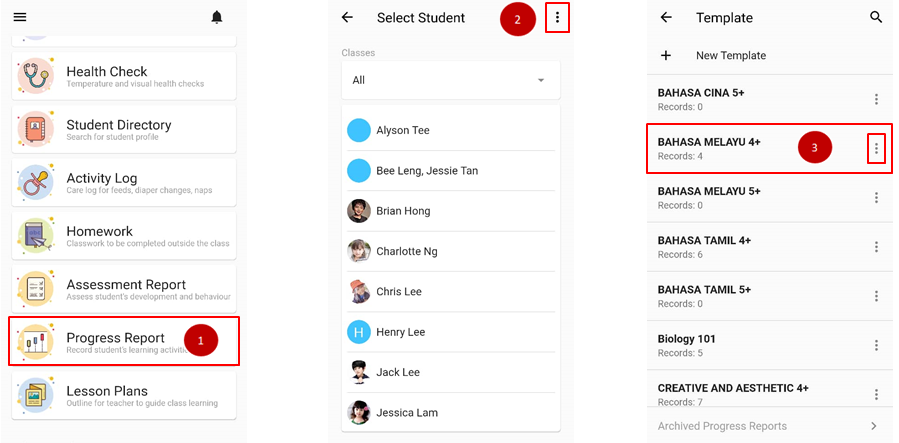Select Brian Hong's profile photo
This screenshot has height=443, width=899.
click(359, 211)
